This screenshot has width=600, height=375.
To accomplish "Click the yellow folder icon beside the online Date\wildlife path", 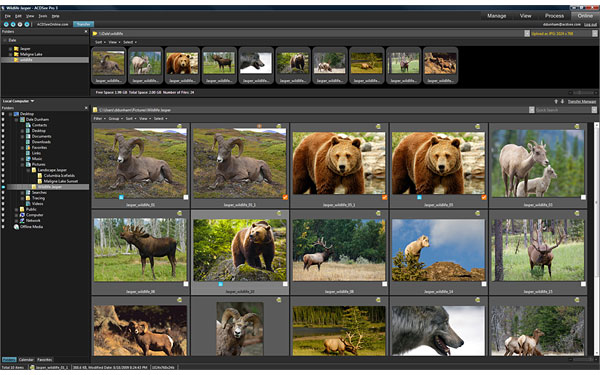I will pos(95,34).
